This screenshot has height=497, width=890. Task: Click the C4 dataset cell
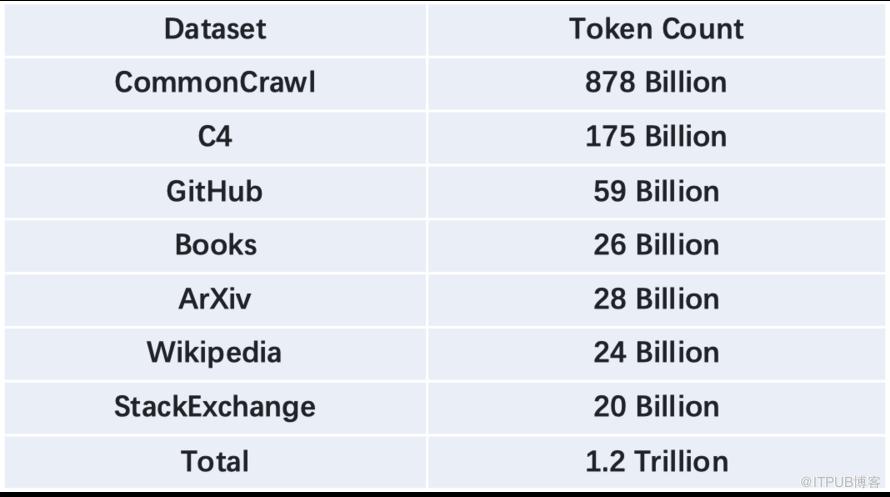coord(215,137)
